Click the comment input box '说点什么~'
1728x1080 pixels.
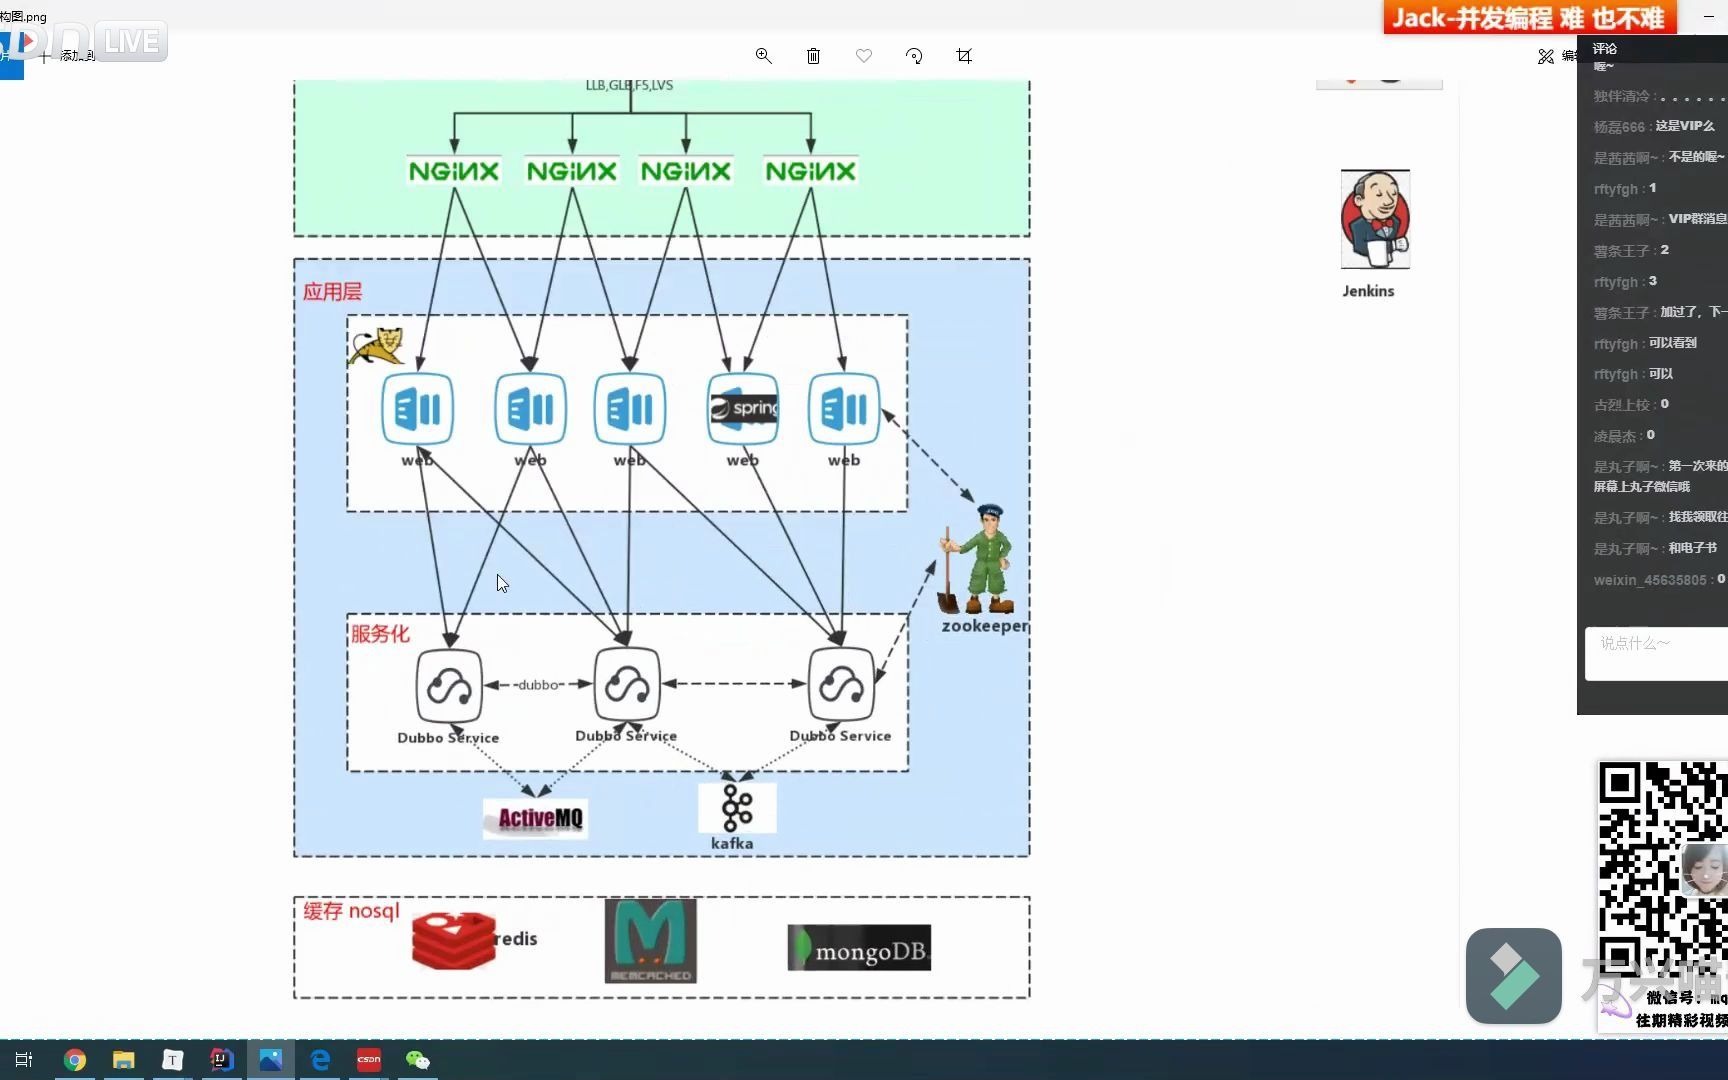[x=1656, y=654]
